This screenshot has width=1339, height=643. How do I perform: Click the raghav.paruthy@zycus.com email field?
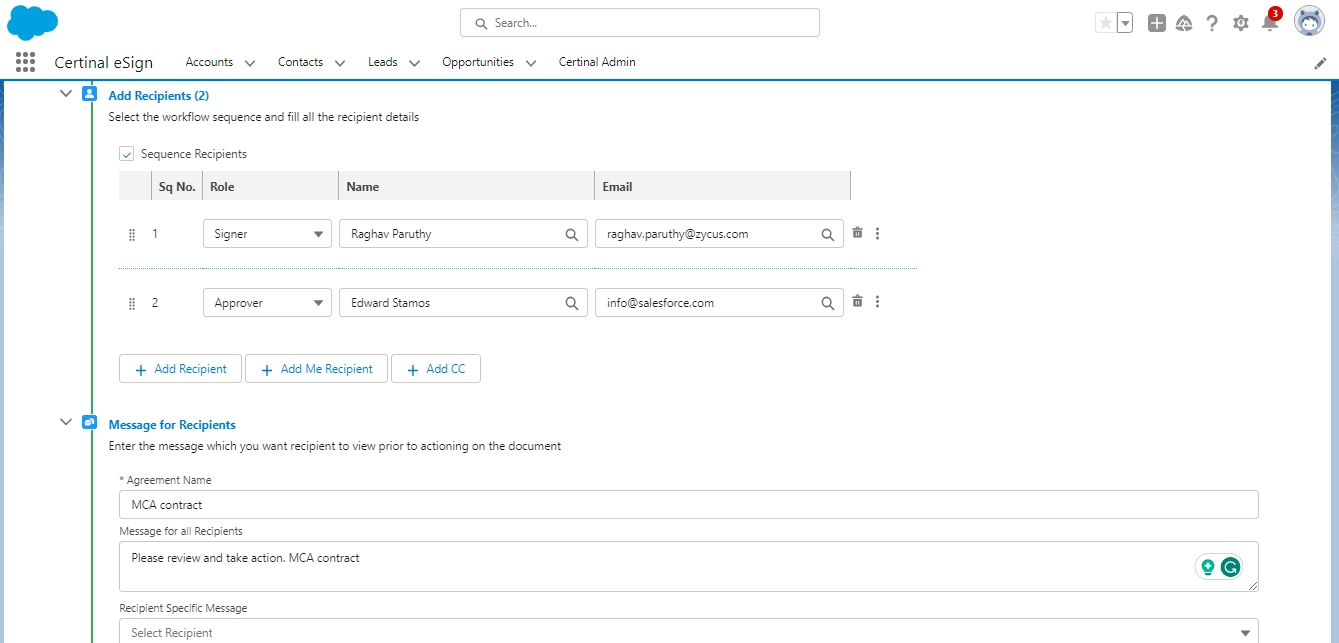click(x=719, y=234)
